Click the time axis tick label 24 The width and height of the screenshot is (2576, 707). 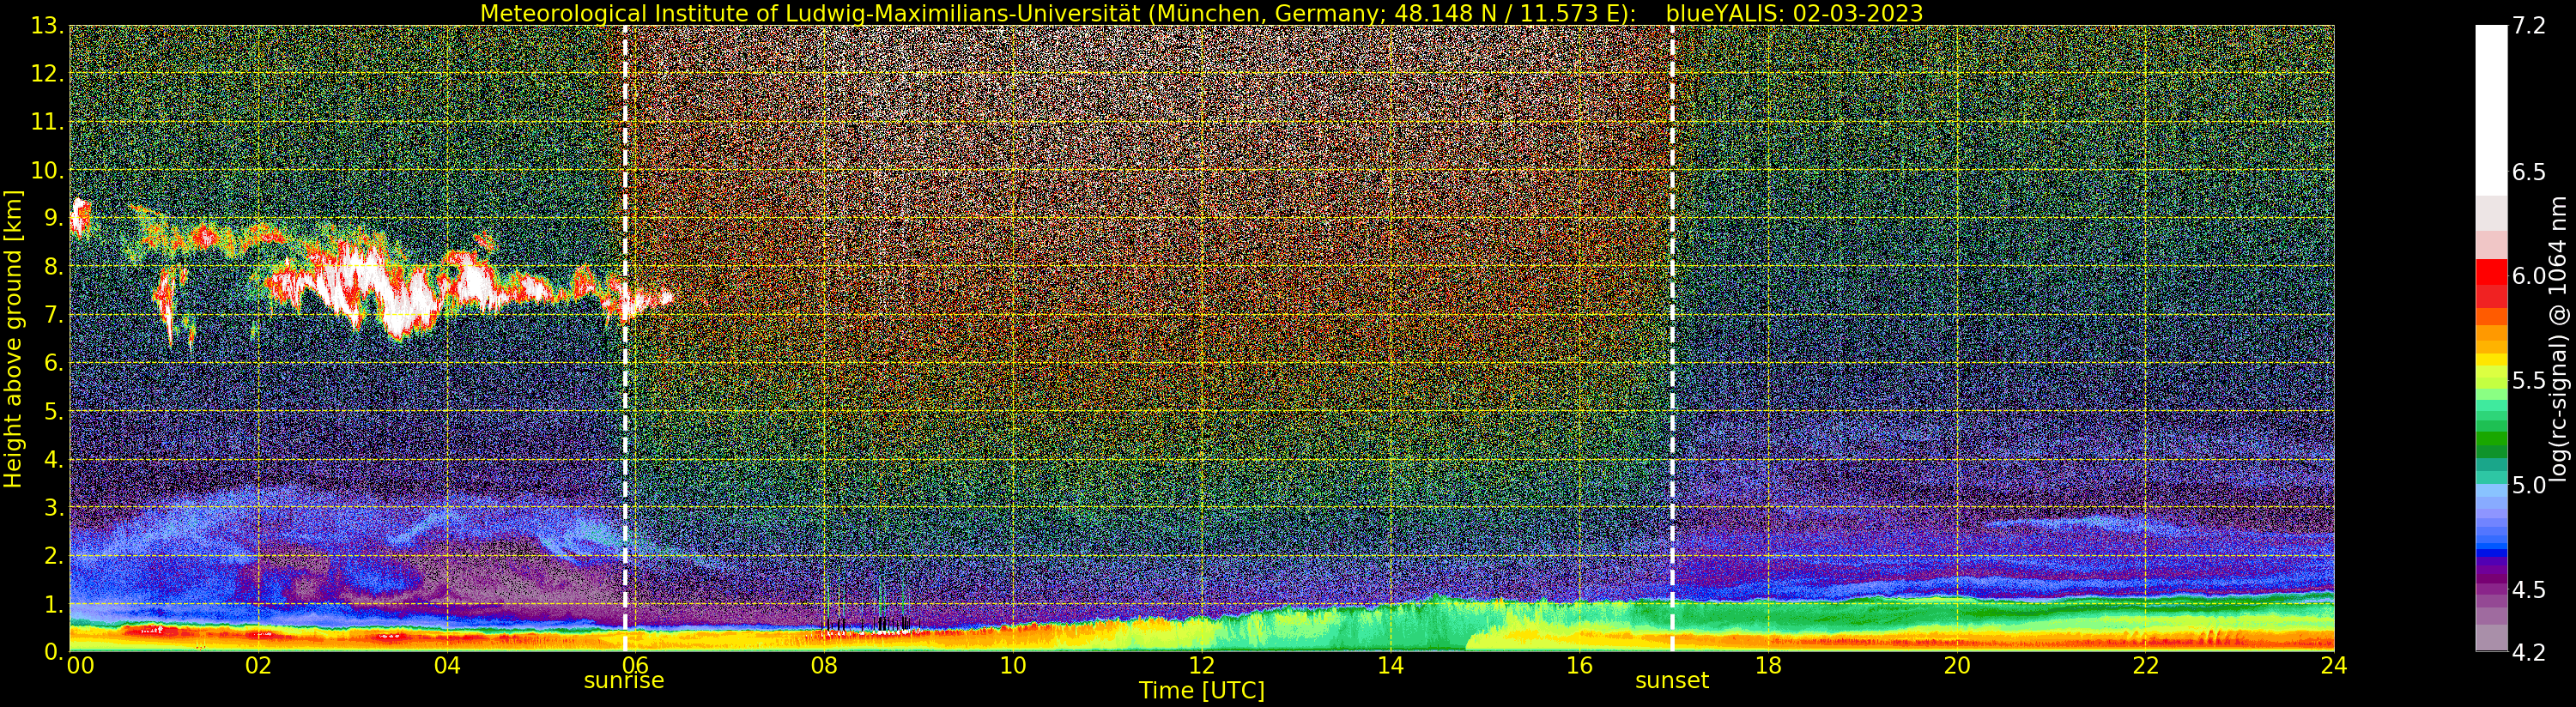pyautogui.click(x=2334, y=666)
